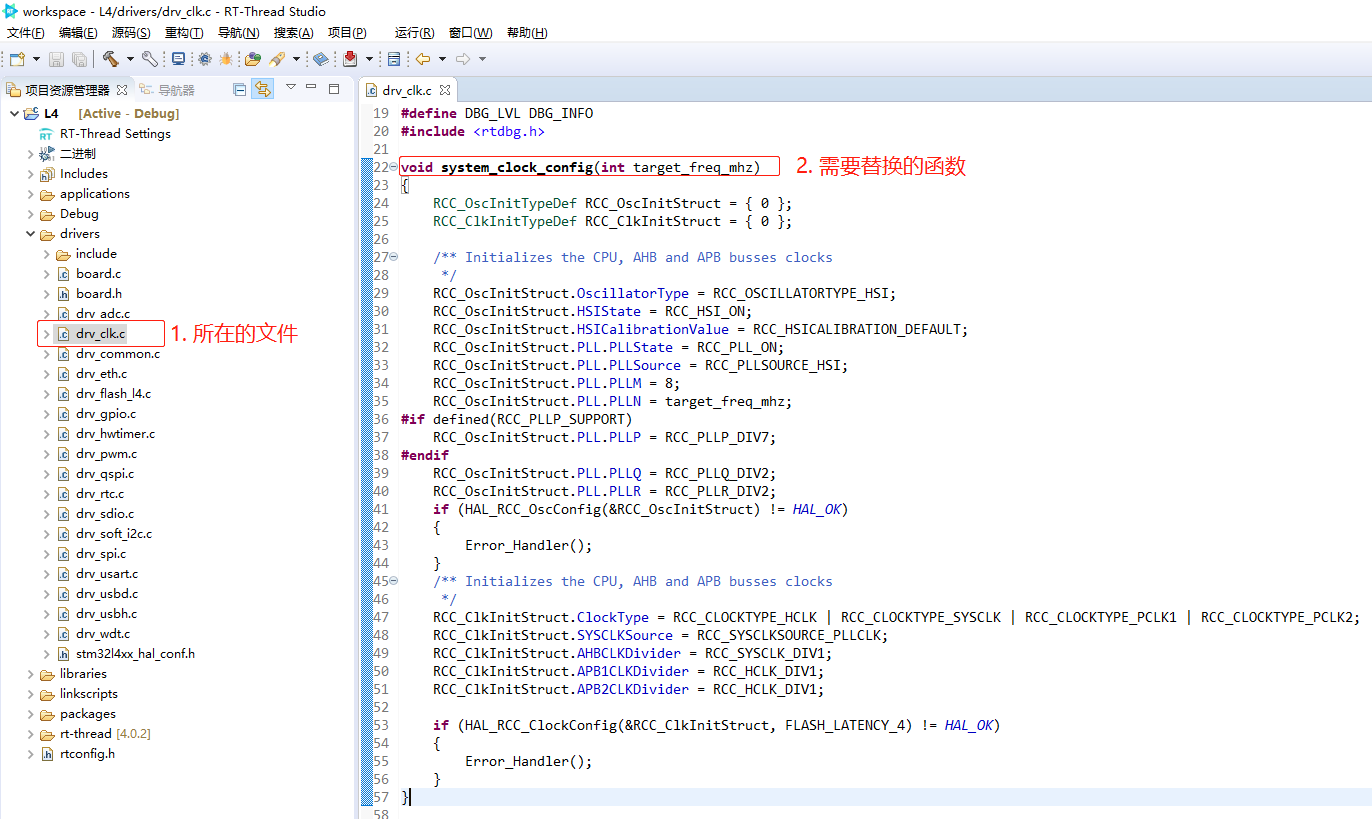
Task: Minimize the project explorer panel
Action: [311, 88]
